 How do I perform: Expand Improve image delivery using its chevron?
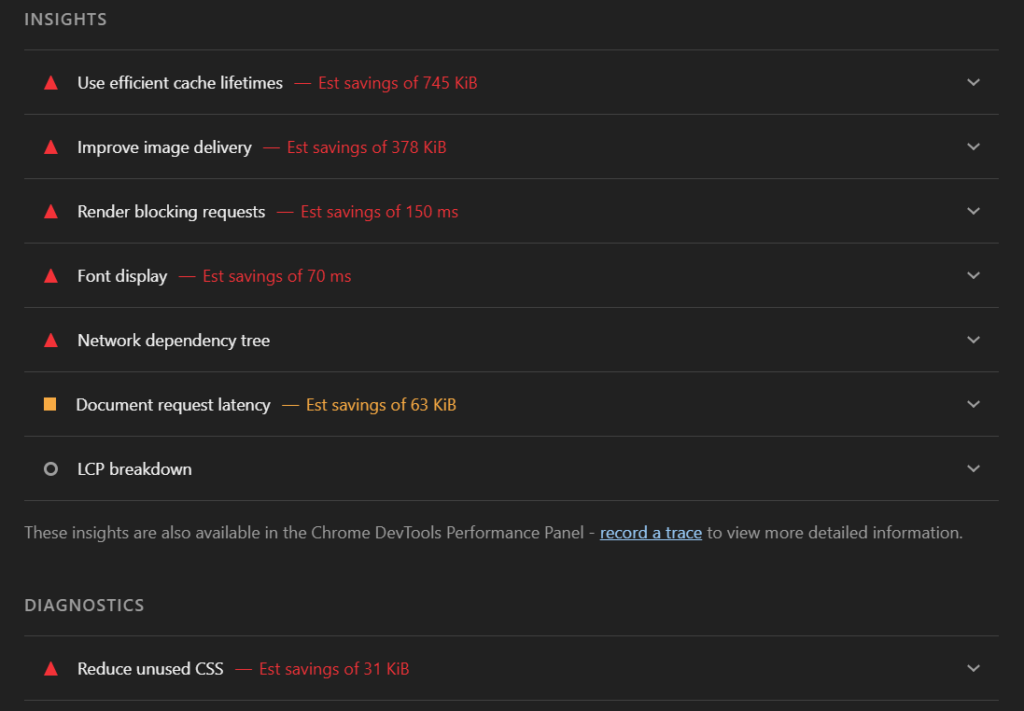click(x=974, y=147)
